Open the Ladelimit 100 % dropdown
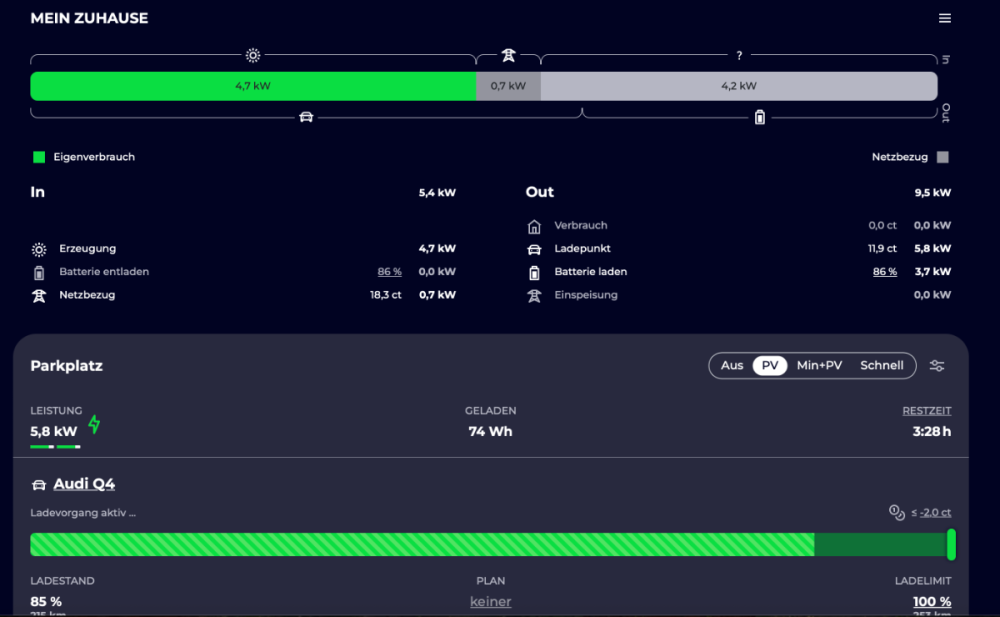Screen dimensions: 1000x617 931,601
